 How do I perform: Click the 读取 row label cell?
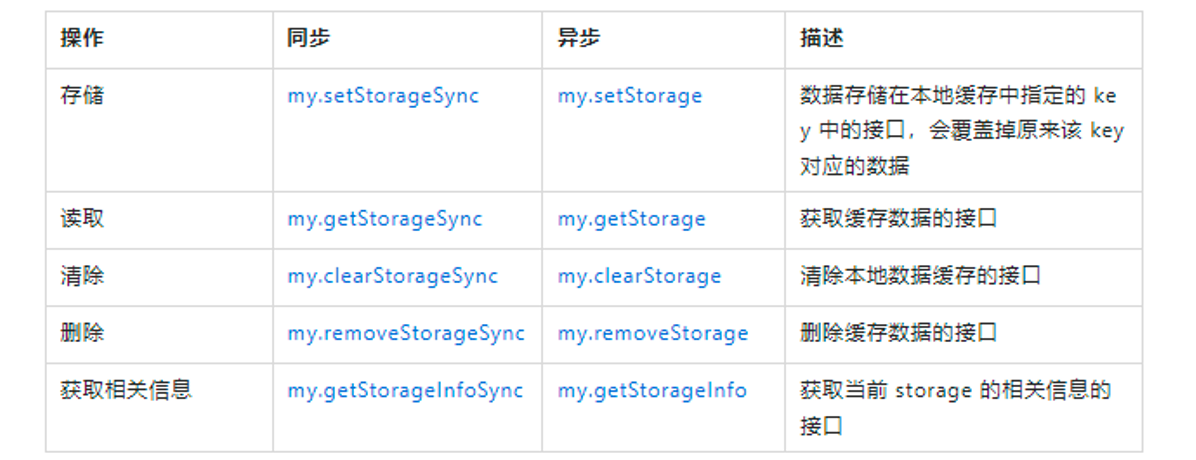coord(82,219)
